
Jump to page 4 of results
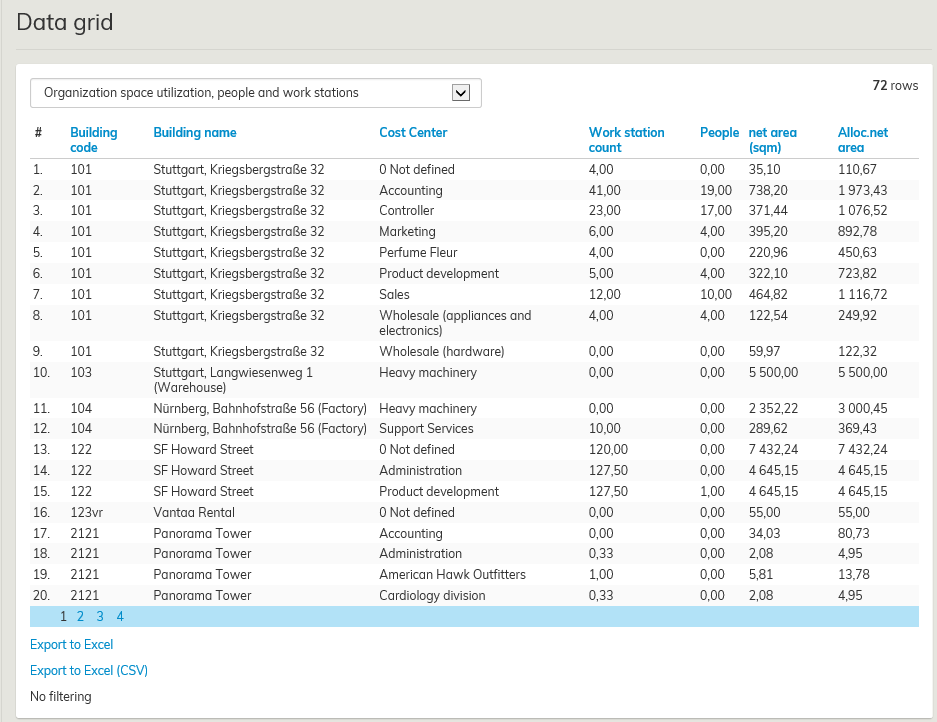[x=120, y=616]
